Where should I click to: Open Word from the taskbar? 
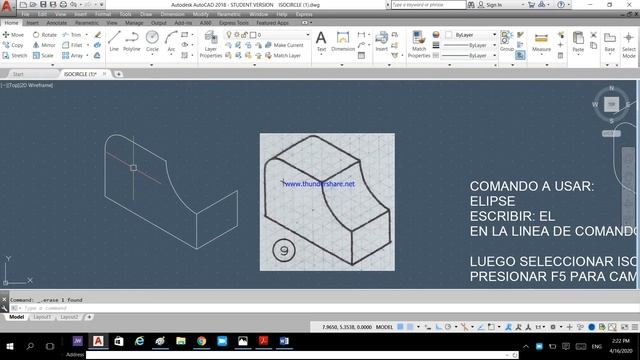(284, 341)
